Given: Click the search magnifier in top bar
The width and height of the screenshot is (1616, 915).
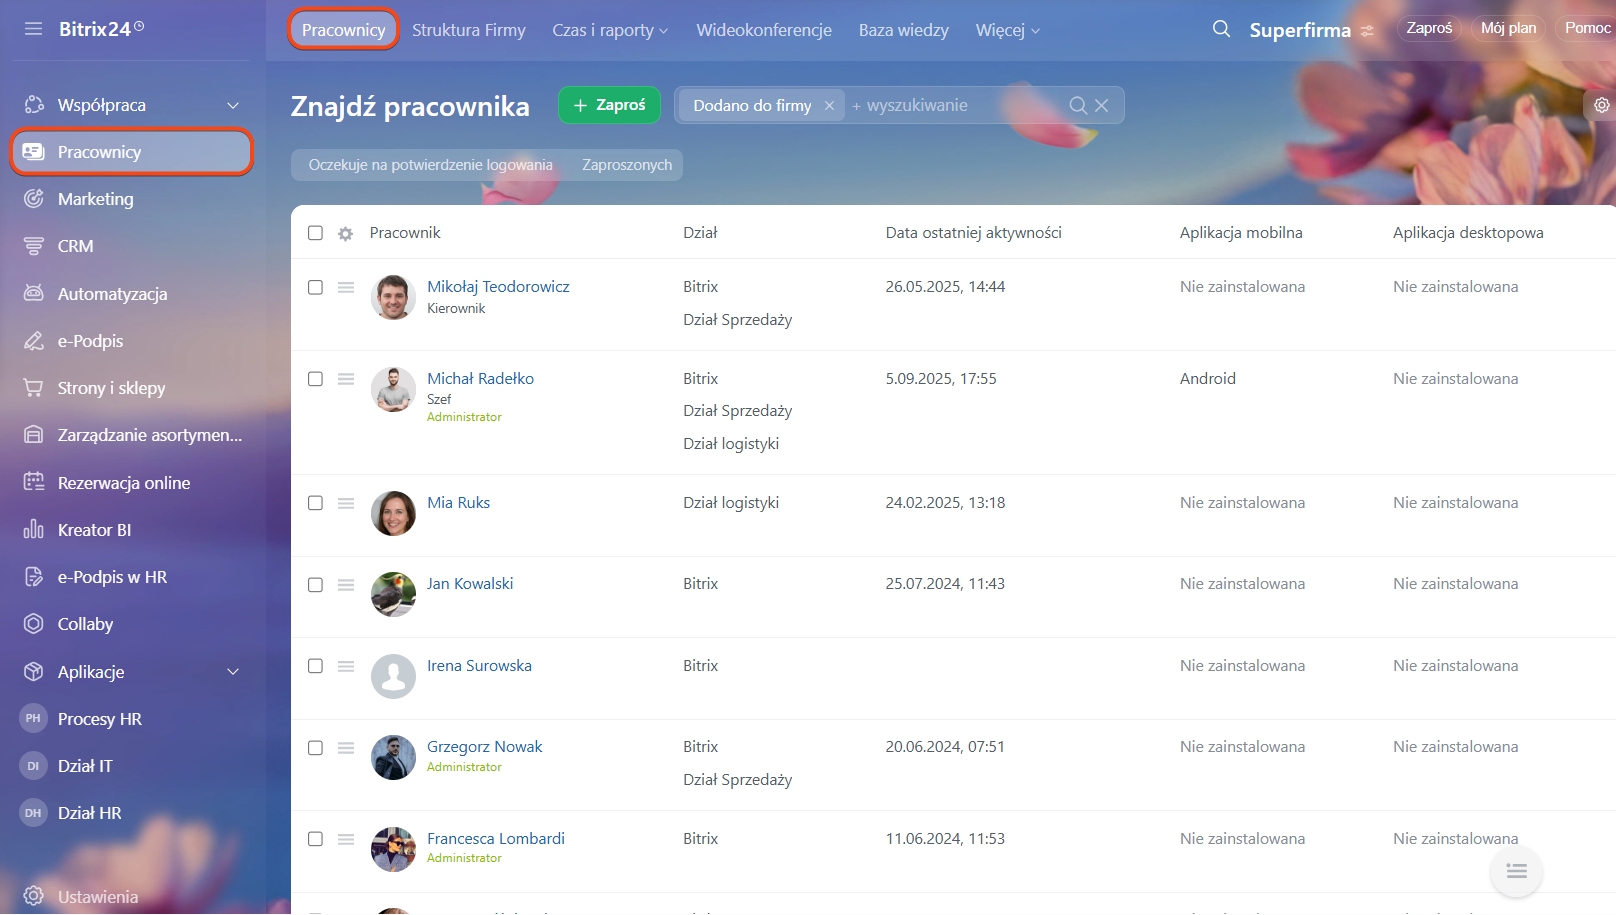Looking at the screenshot, I should (1221, 29).
